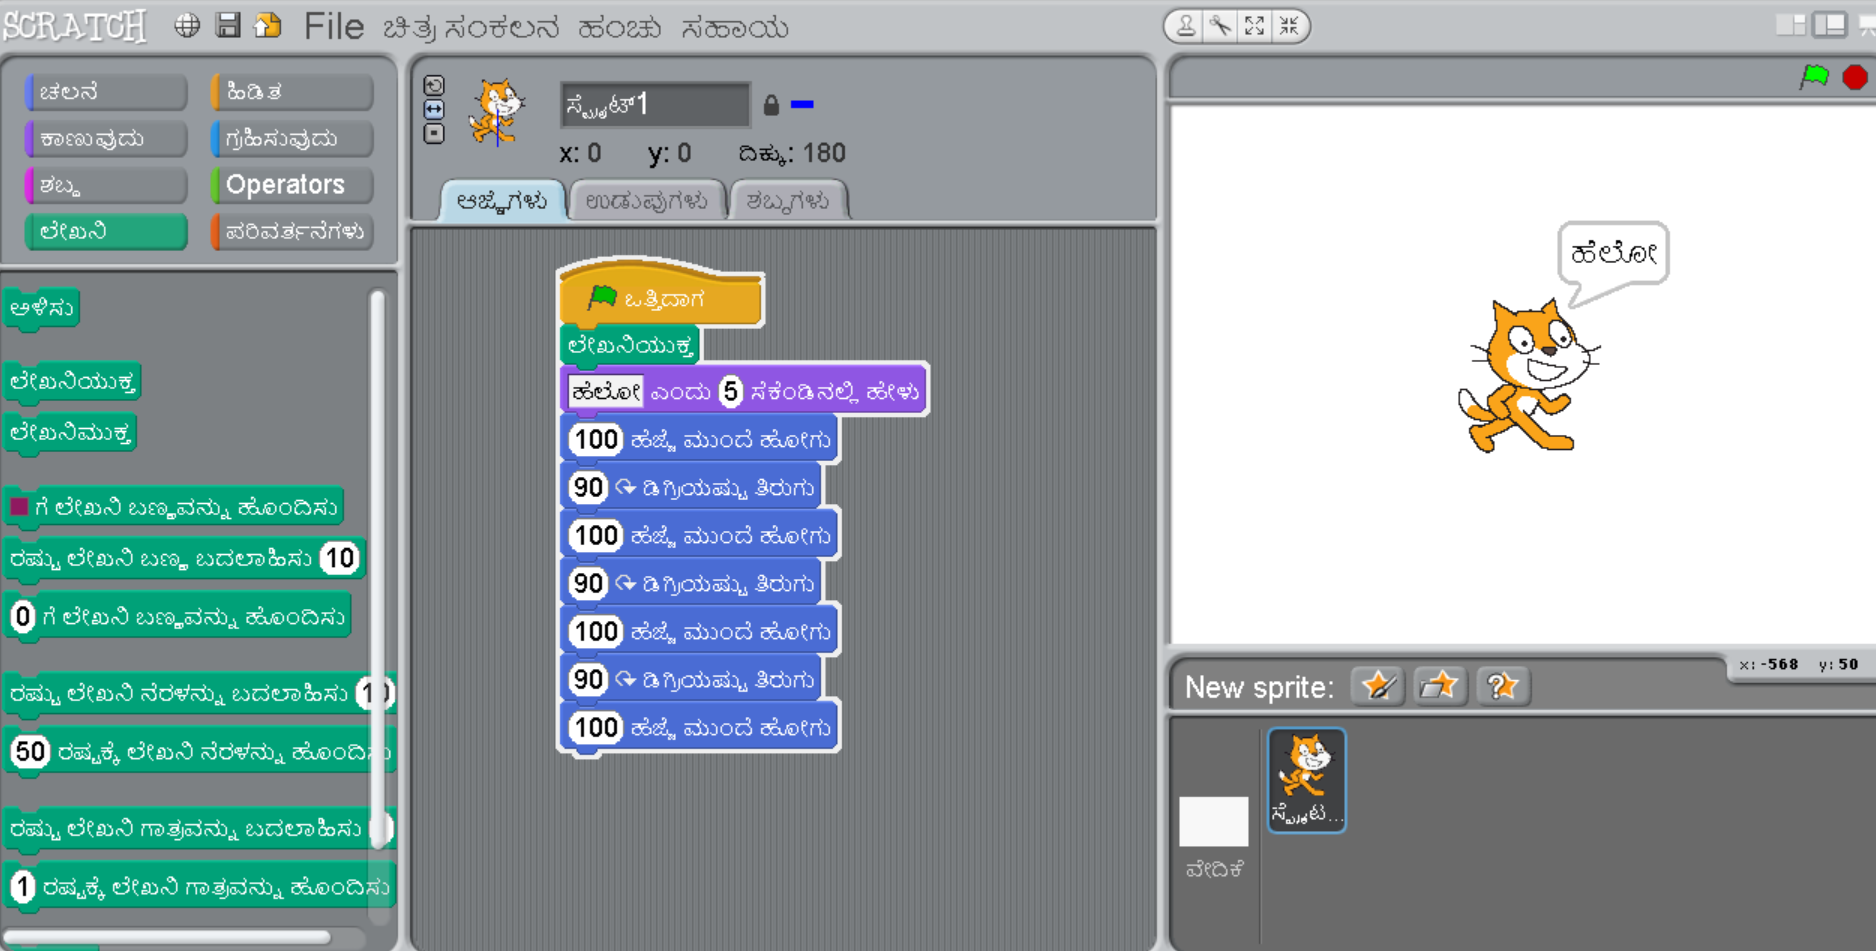This screenshot has width=1876, height=951.
Task: Paint a new sprite
Action: (1377, 686)
